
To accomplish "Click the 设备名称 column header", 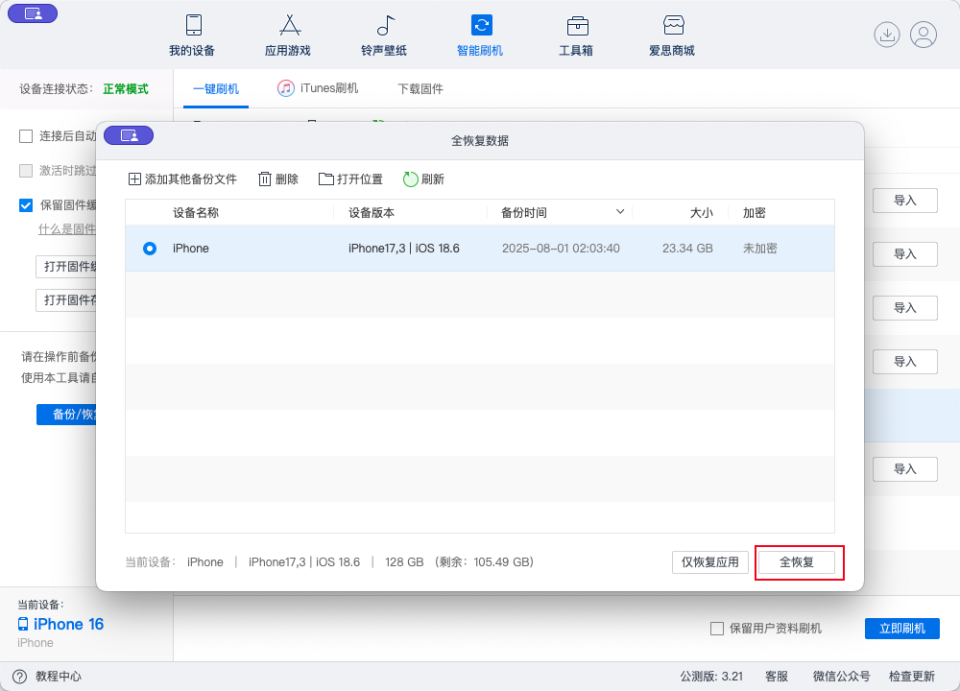I will pos(196,213).
